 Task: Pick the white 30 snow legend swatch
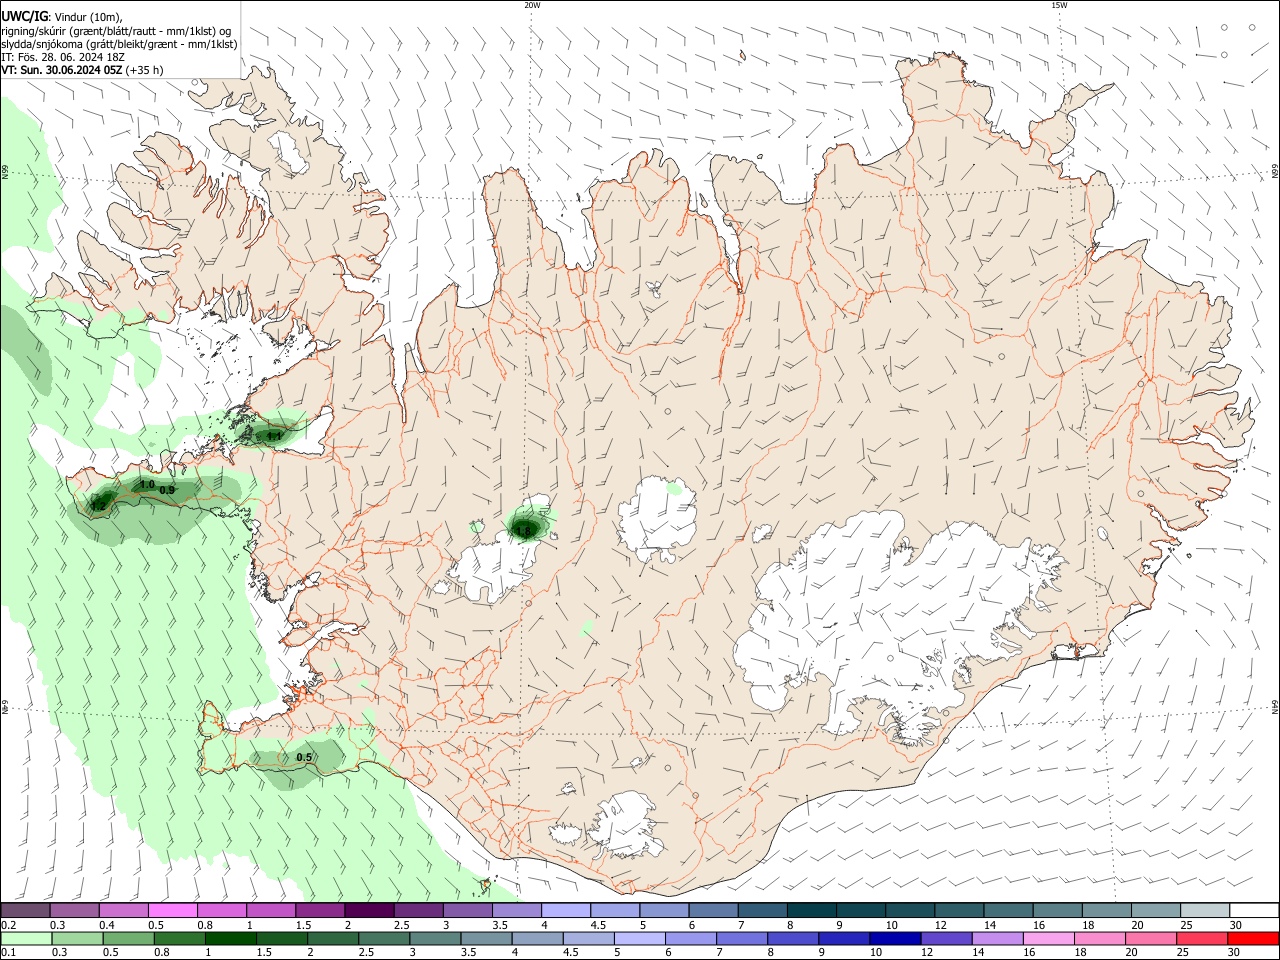1254,910
